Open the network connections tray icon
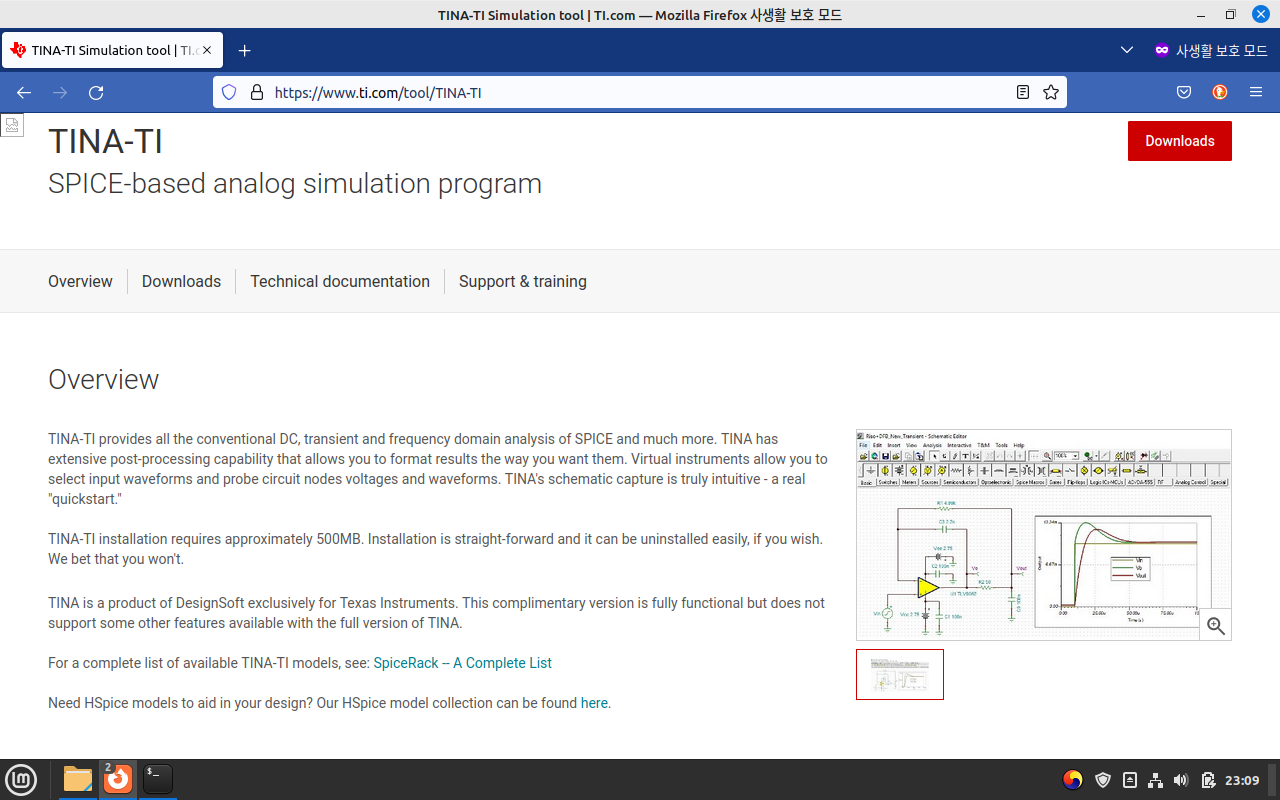Viewport: 1280px width, 800px height. (1155, 780)
